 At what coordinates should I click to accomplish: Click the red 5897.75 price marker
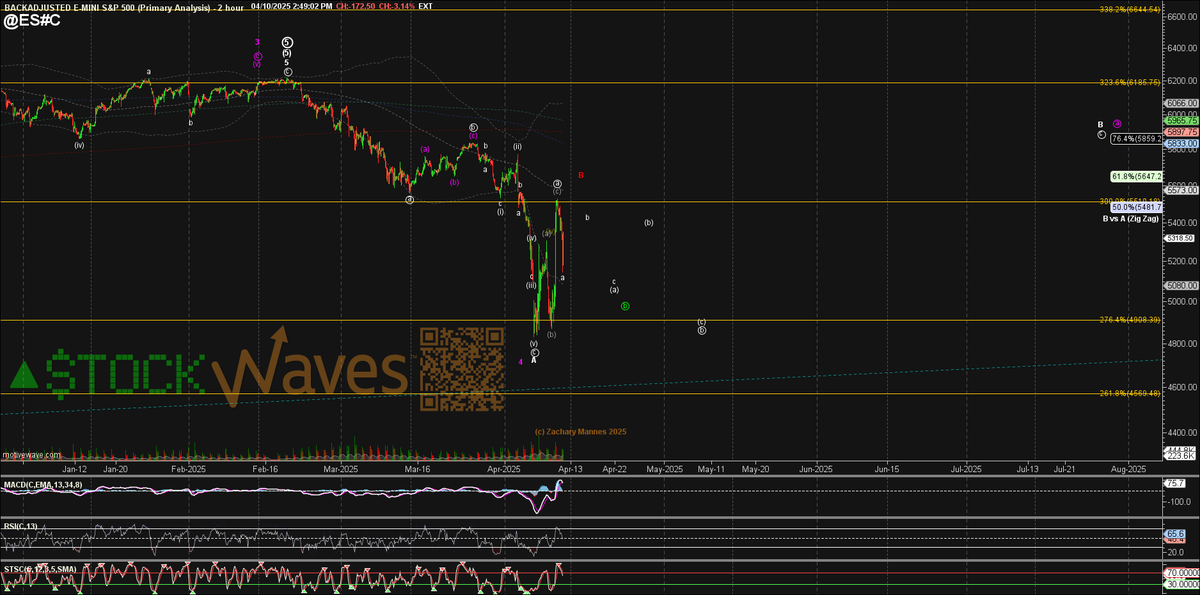click(1182, 131)
